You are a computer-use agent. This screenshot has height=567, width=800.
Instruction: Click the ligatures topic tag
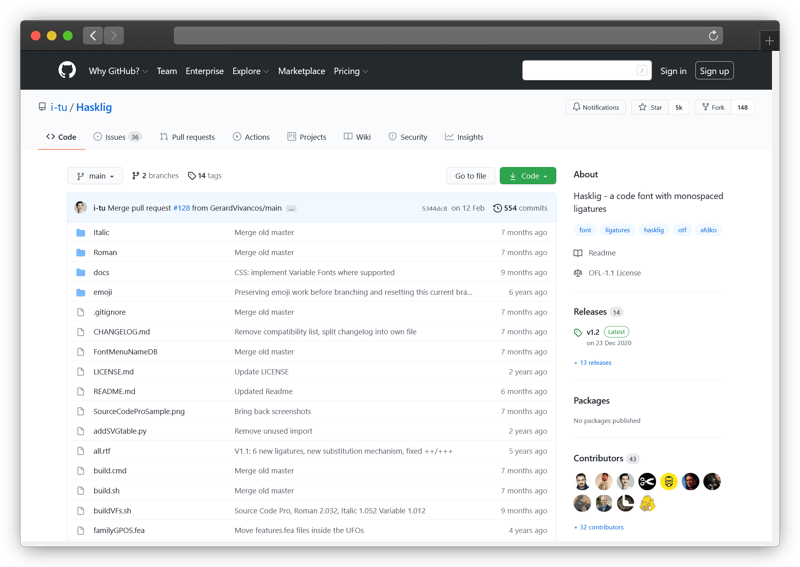click(x=617, y=230)
